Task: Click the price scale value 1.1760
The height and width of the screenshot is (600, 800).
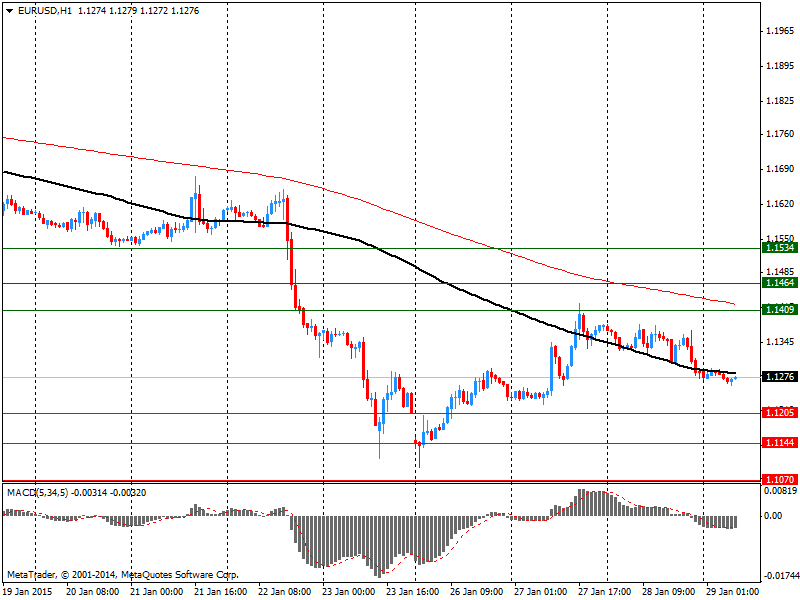Action: click(x=780, y=134)
